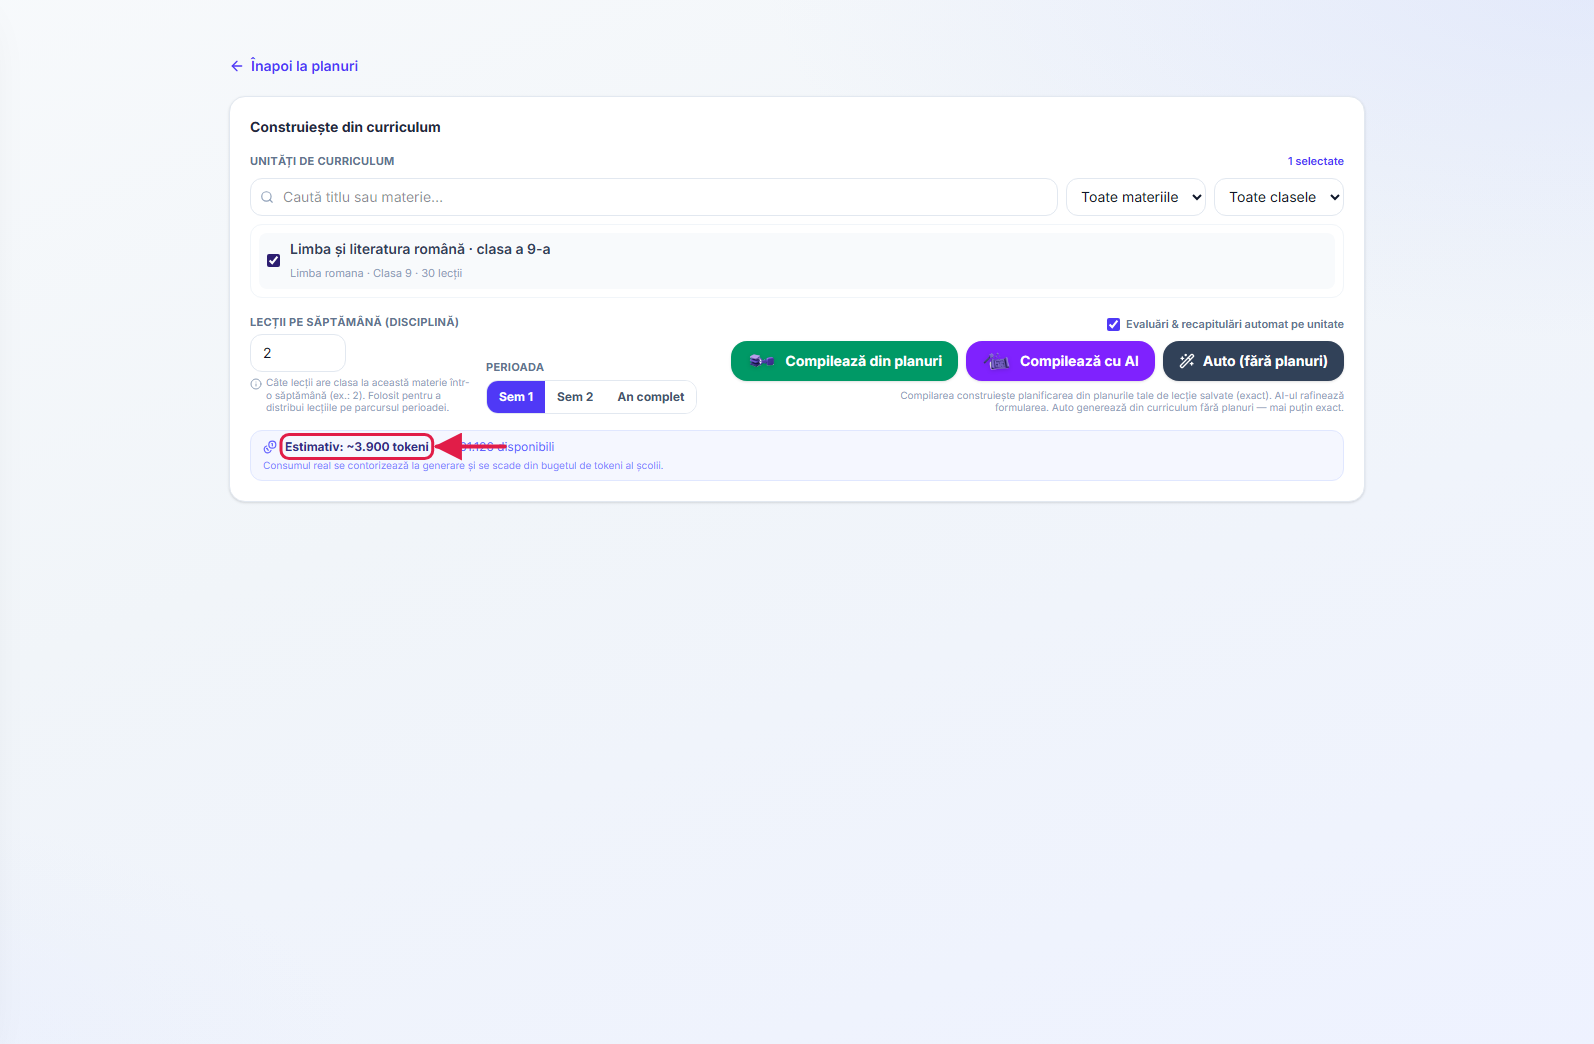Click the Consumul real se contorizează note

[x=463, y=466]
